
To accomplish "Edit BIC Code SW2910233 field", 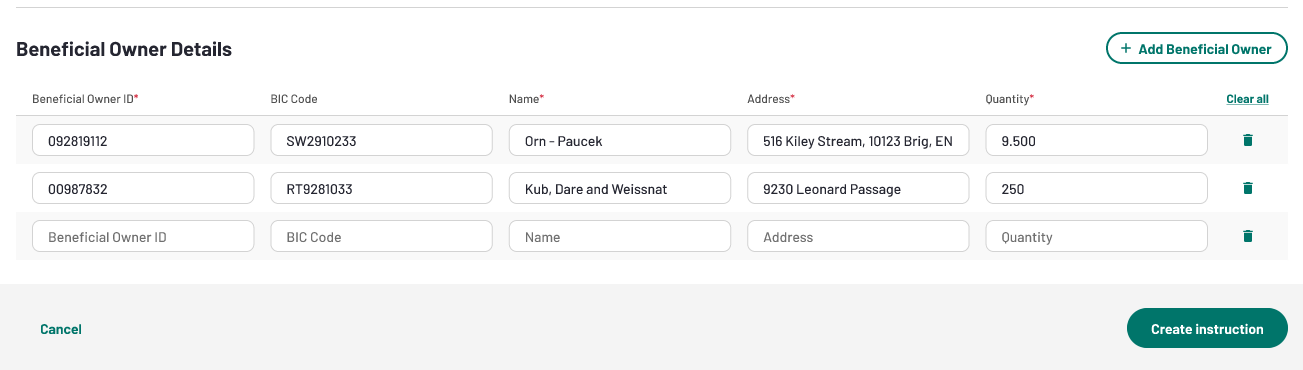I will point(381,140).
